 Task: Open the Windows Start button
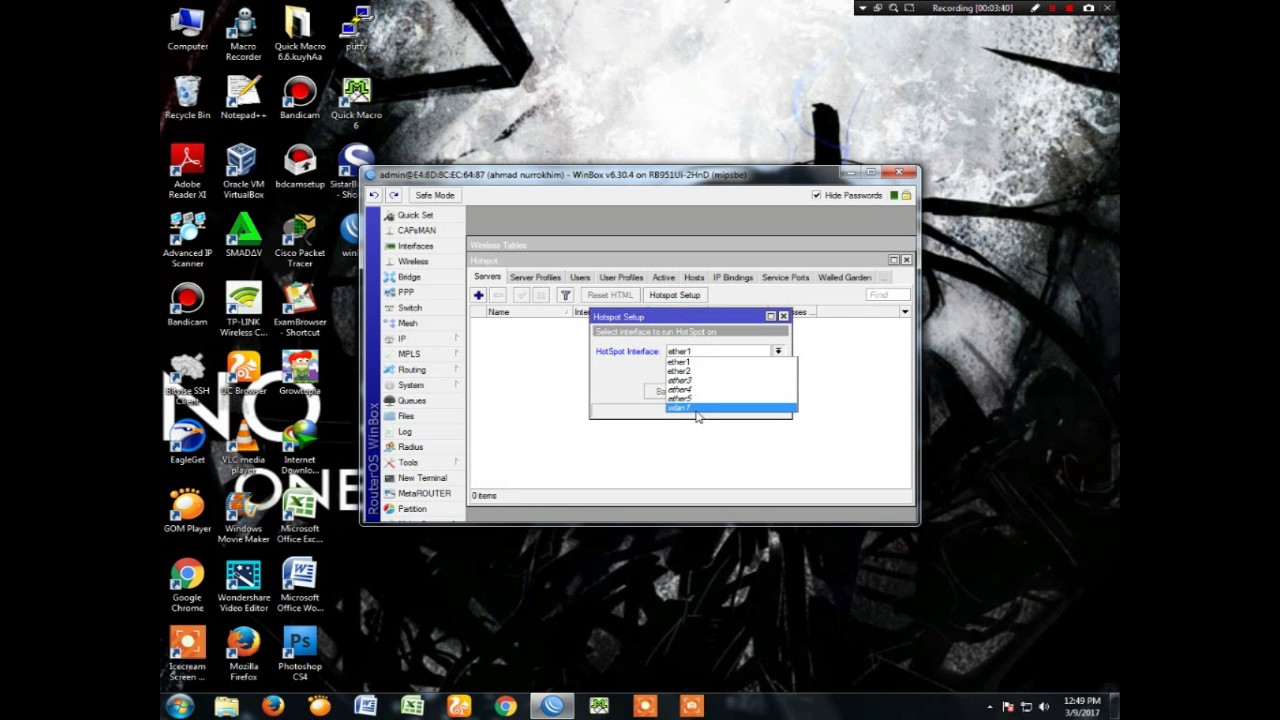[x=180, y=706]
